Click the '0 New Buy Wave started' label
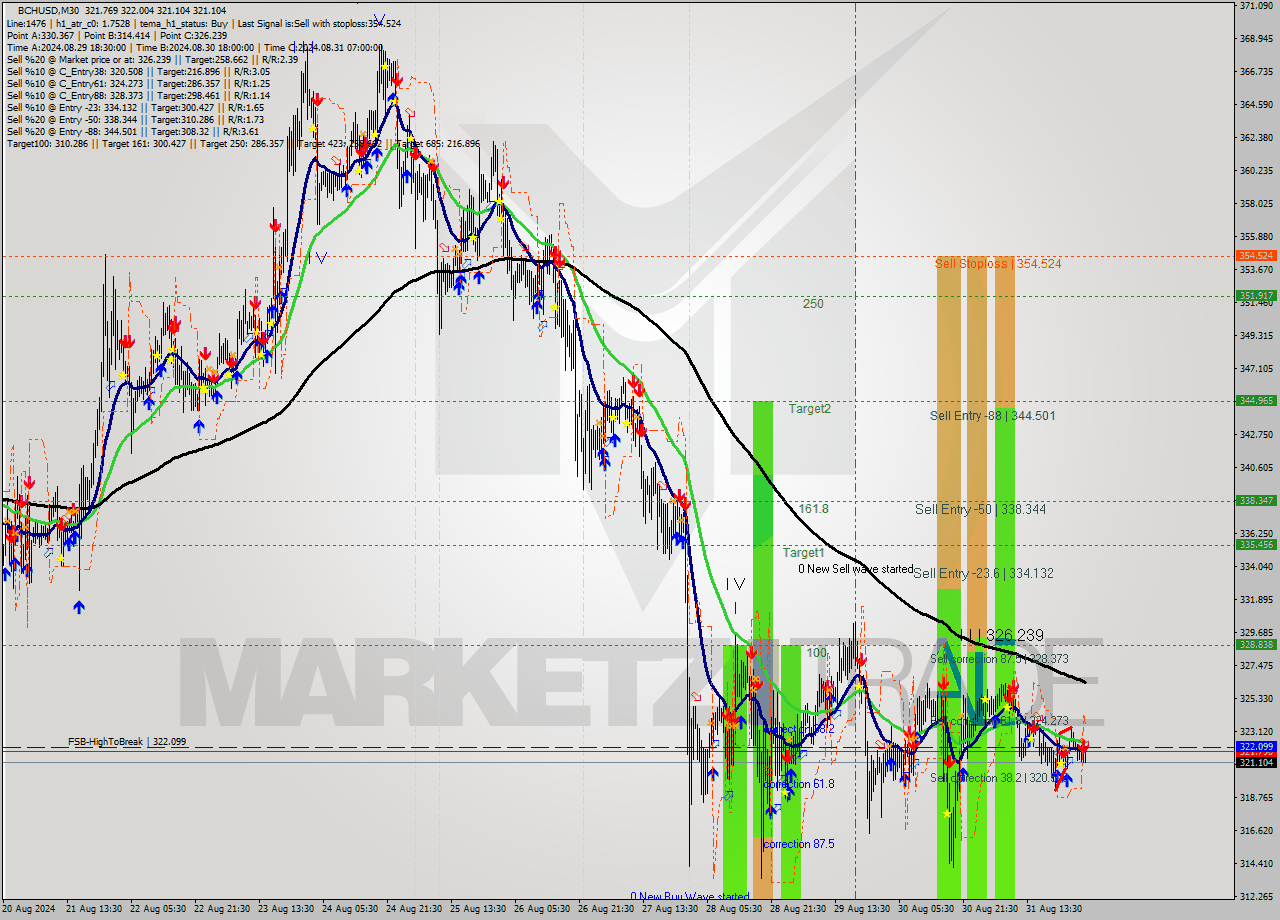The width and height of the screenshot is (1280, 920). click(689, 896)
